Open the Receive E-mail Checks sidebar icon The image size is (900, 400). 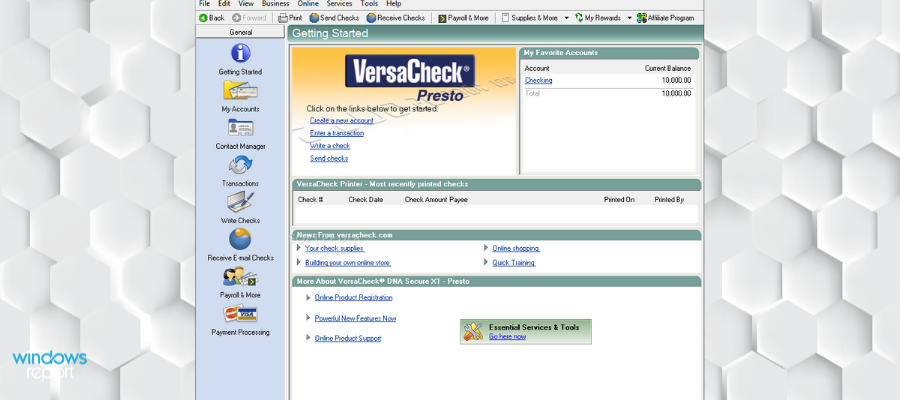pyautogui.click(x=240, y=239)
